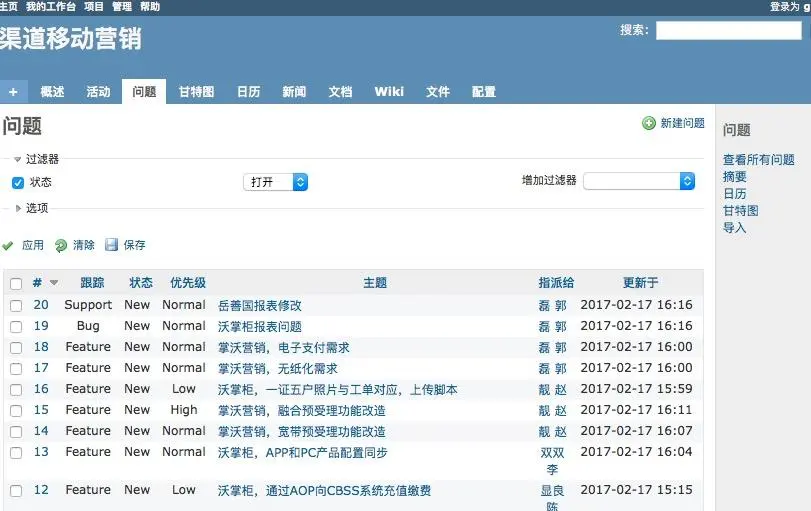Open the 甘特图 tab

click(x=197, y=92)
